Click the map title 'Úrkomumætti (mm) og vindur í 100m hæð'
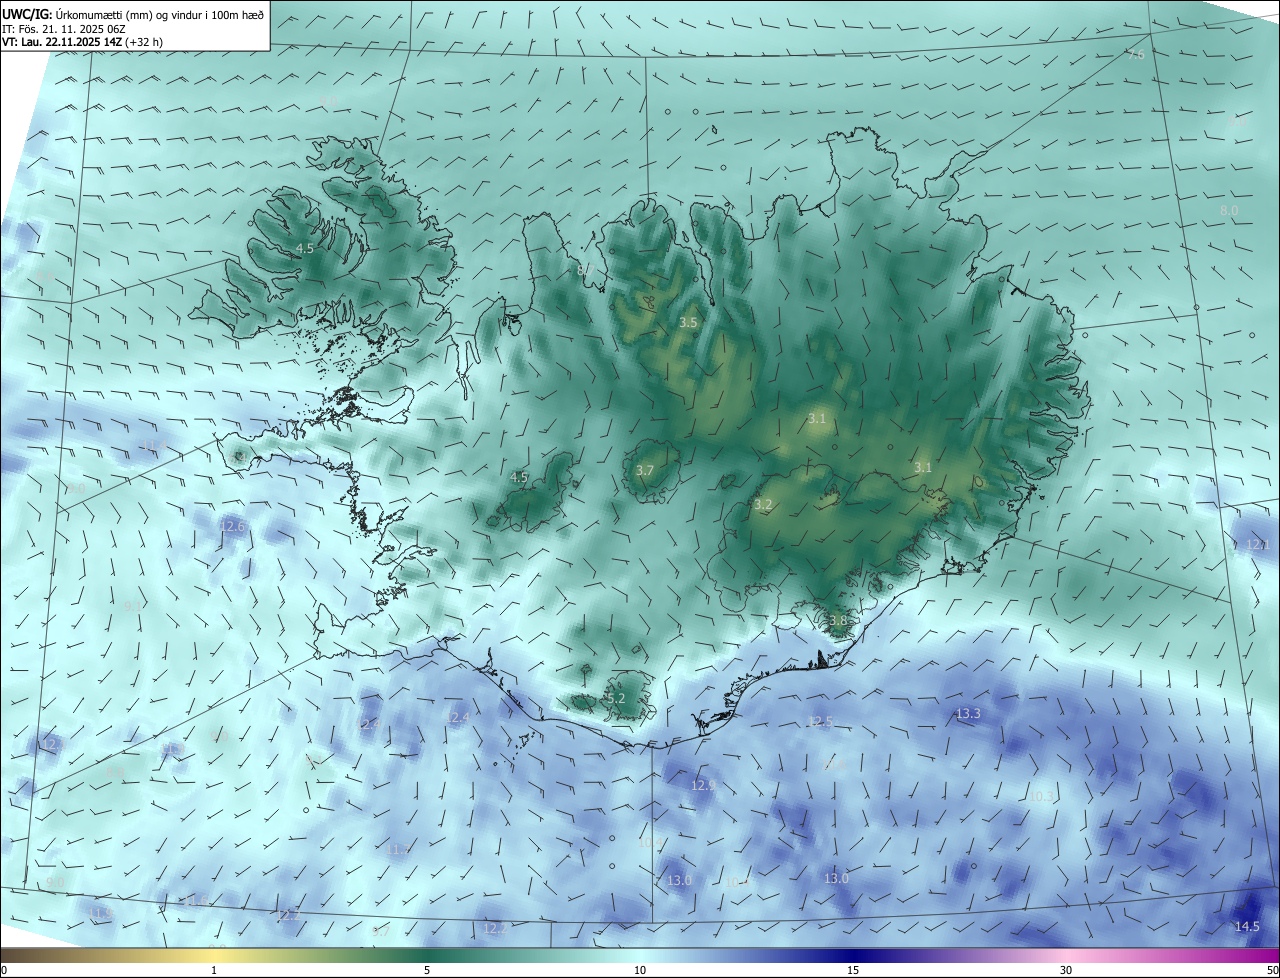The height and width of the screenshot is (978, 1280). click(159, 14)
